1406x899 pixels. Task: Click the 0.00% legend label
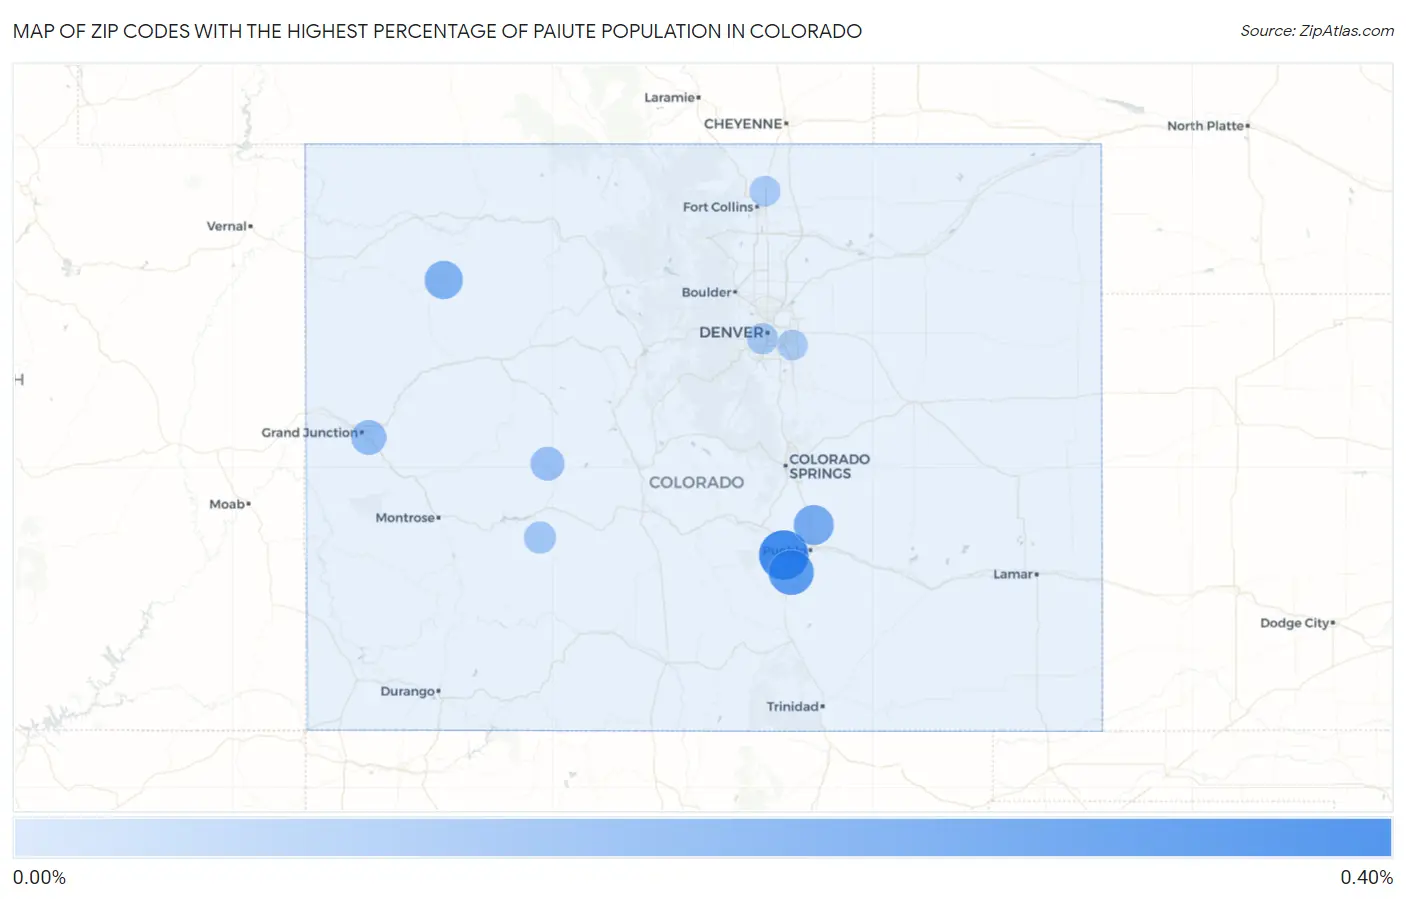(39, 877)
